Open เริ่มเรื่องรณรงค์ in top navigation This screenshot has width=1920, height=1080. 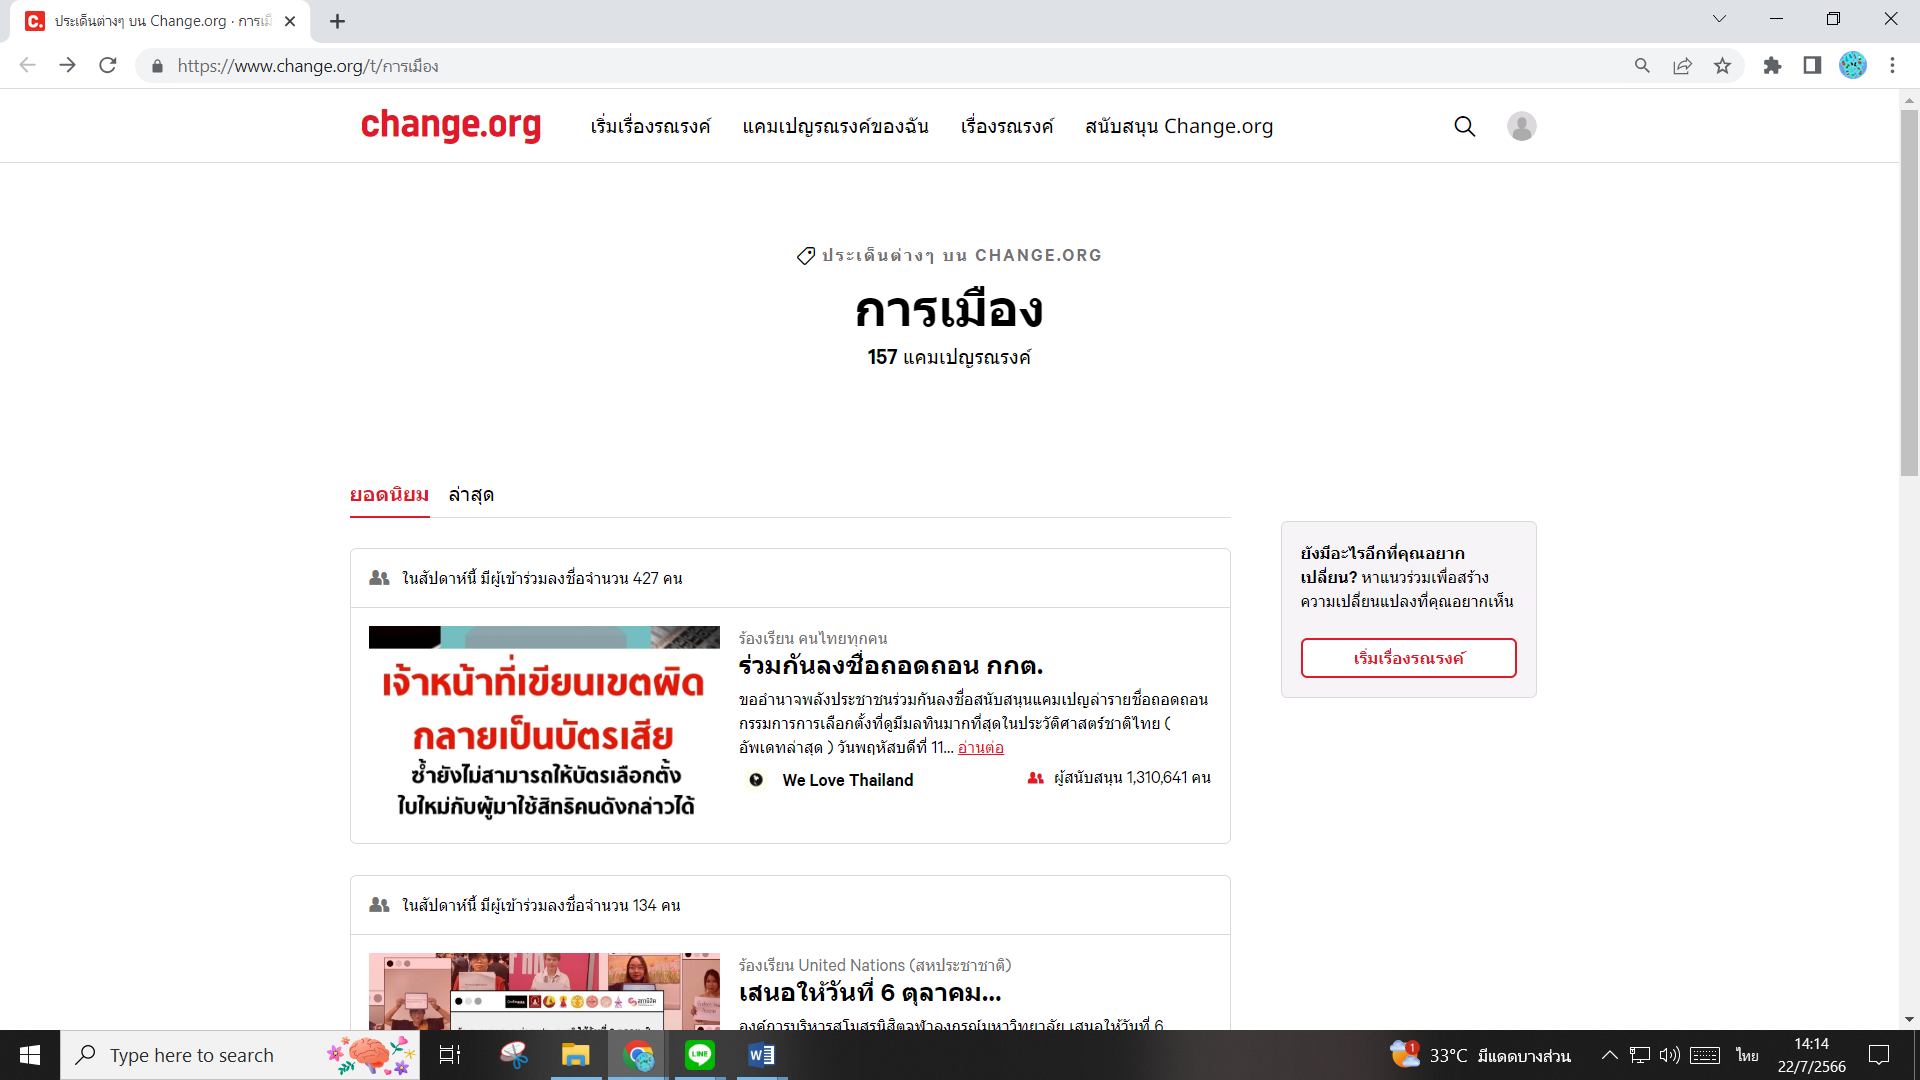click(650, 126)
